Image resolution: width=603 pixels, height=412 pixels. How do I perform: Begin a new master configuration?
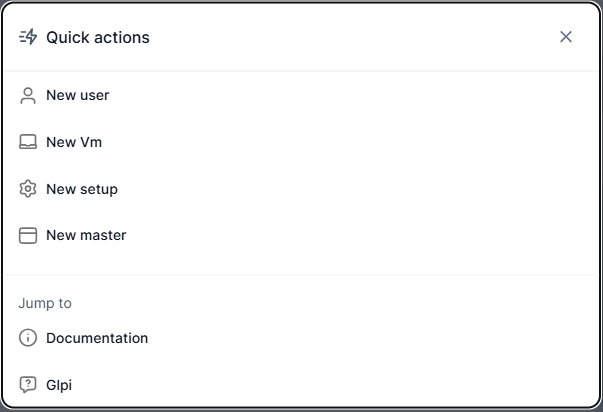[301, 235]
